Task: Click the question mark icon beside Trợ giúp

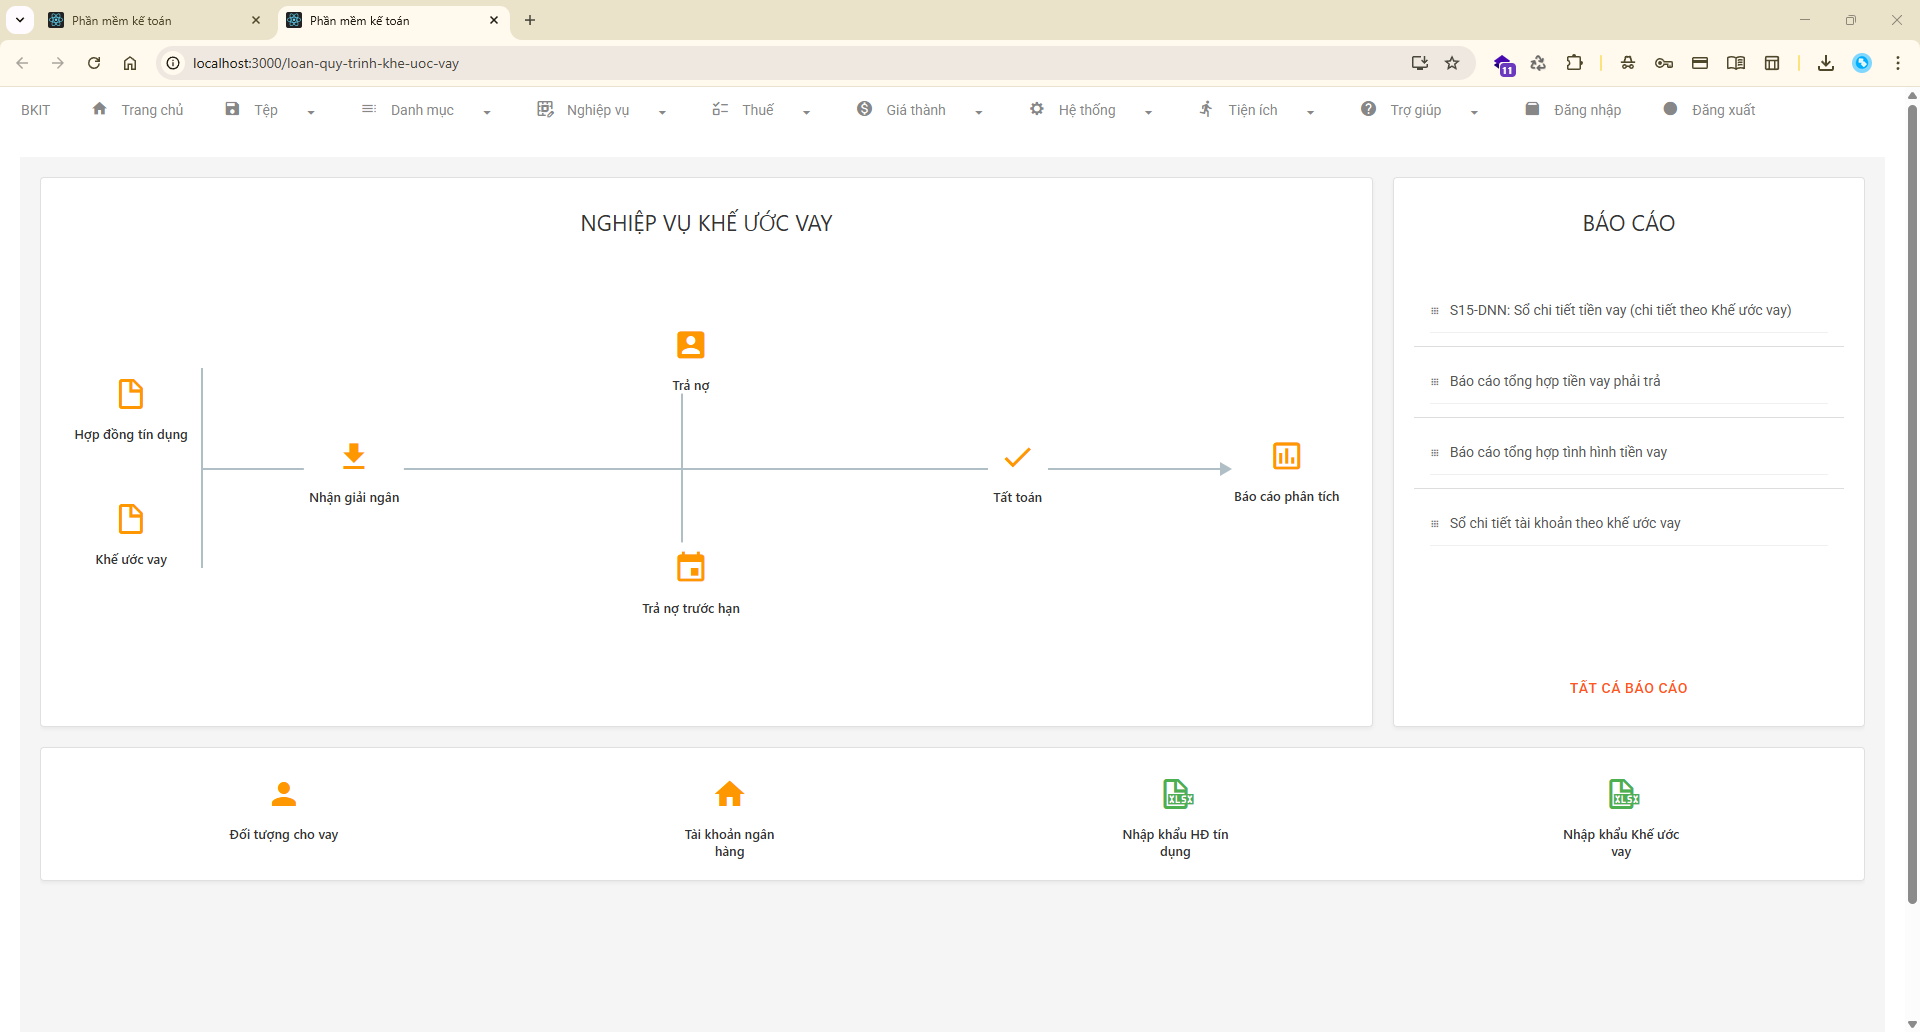Action: [1368, 109]
